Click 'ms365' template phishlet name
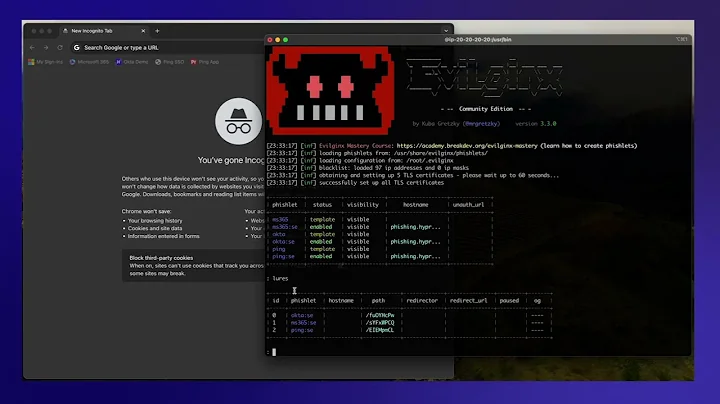 280,219
